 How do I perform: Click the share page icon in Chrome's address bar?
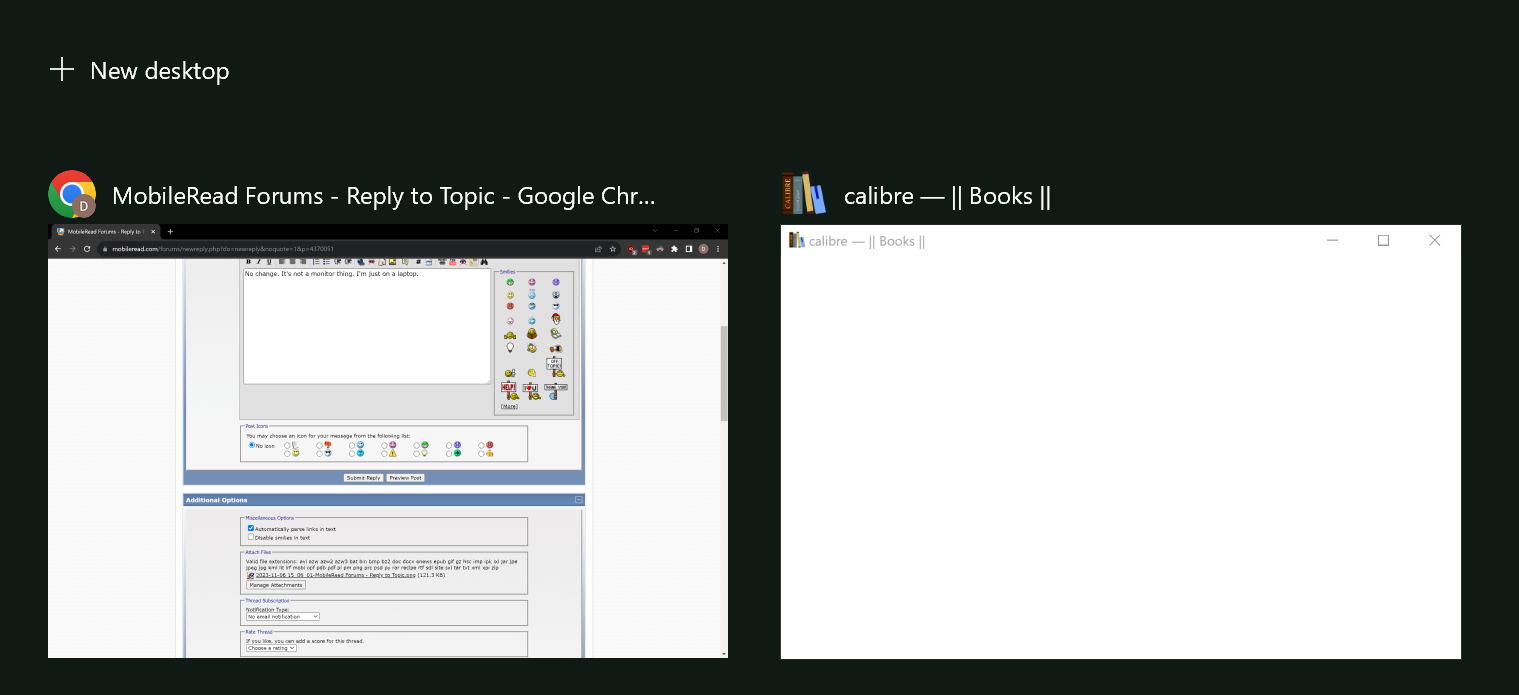(x=598, y=249)
